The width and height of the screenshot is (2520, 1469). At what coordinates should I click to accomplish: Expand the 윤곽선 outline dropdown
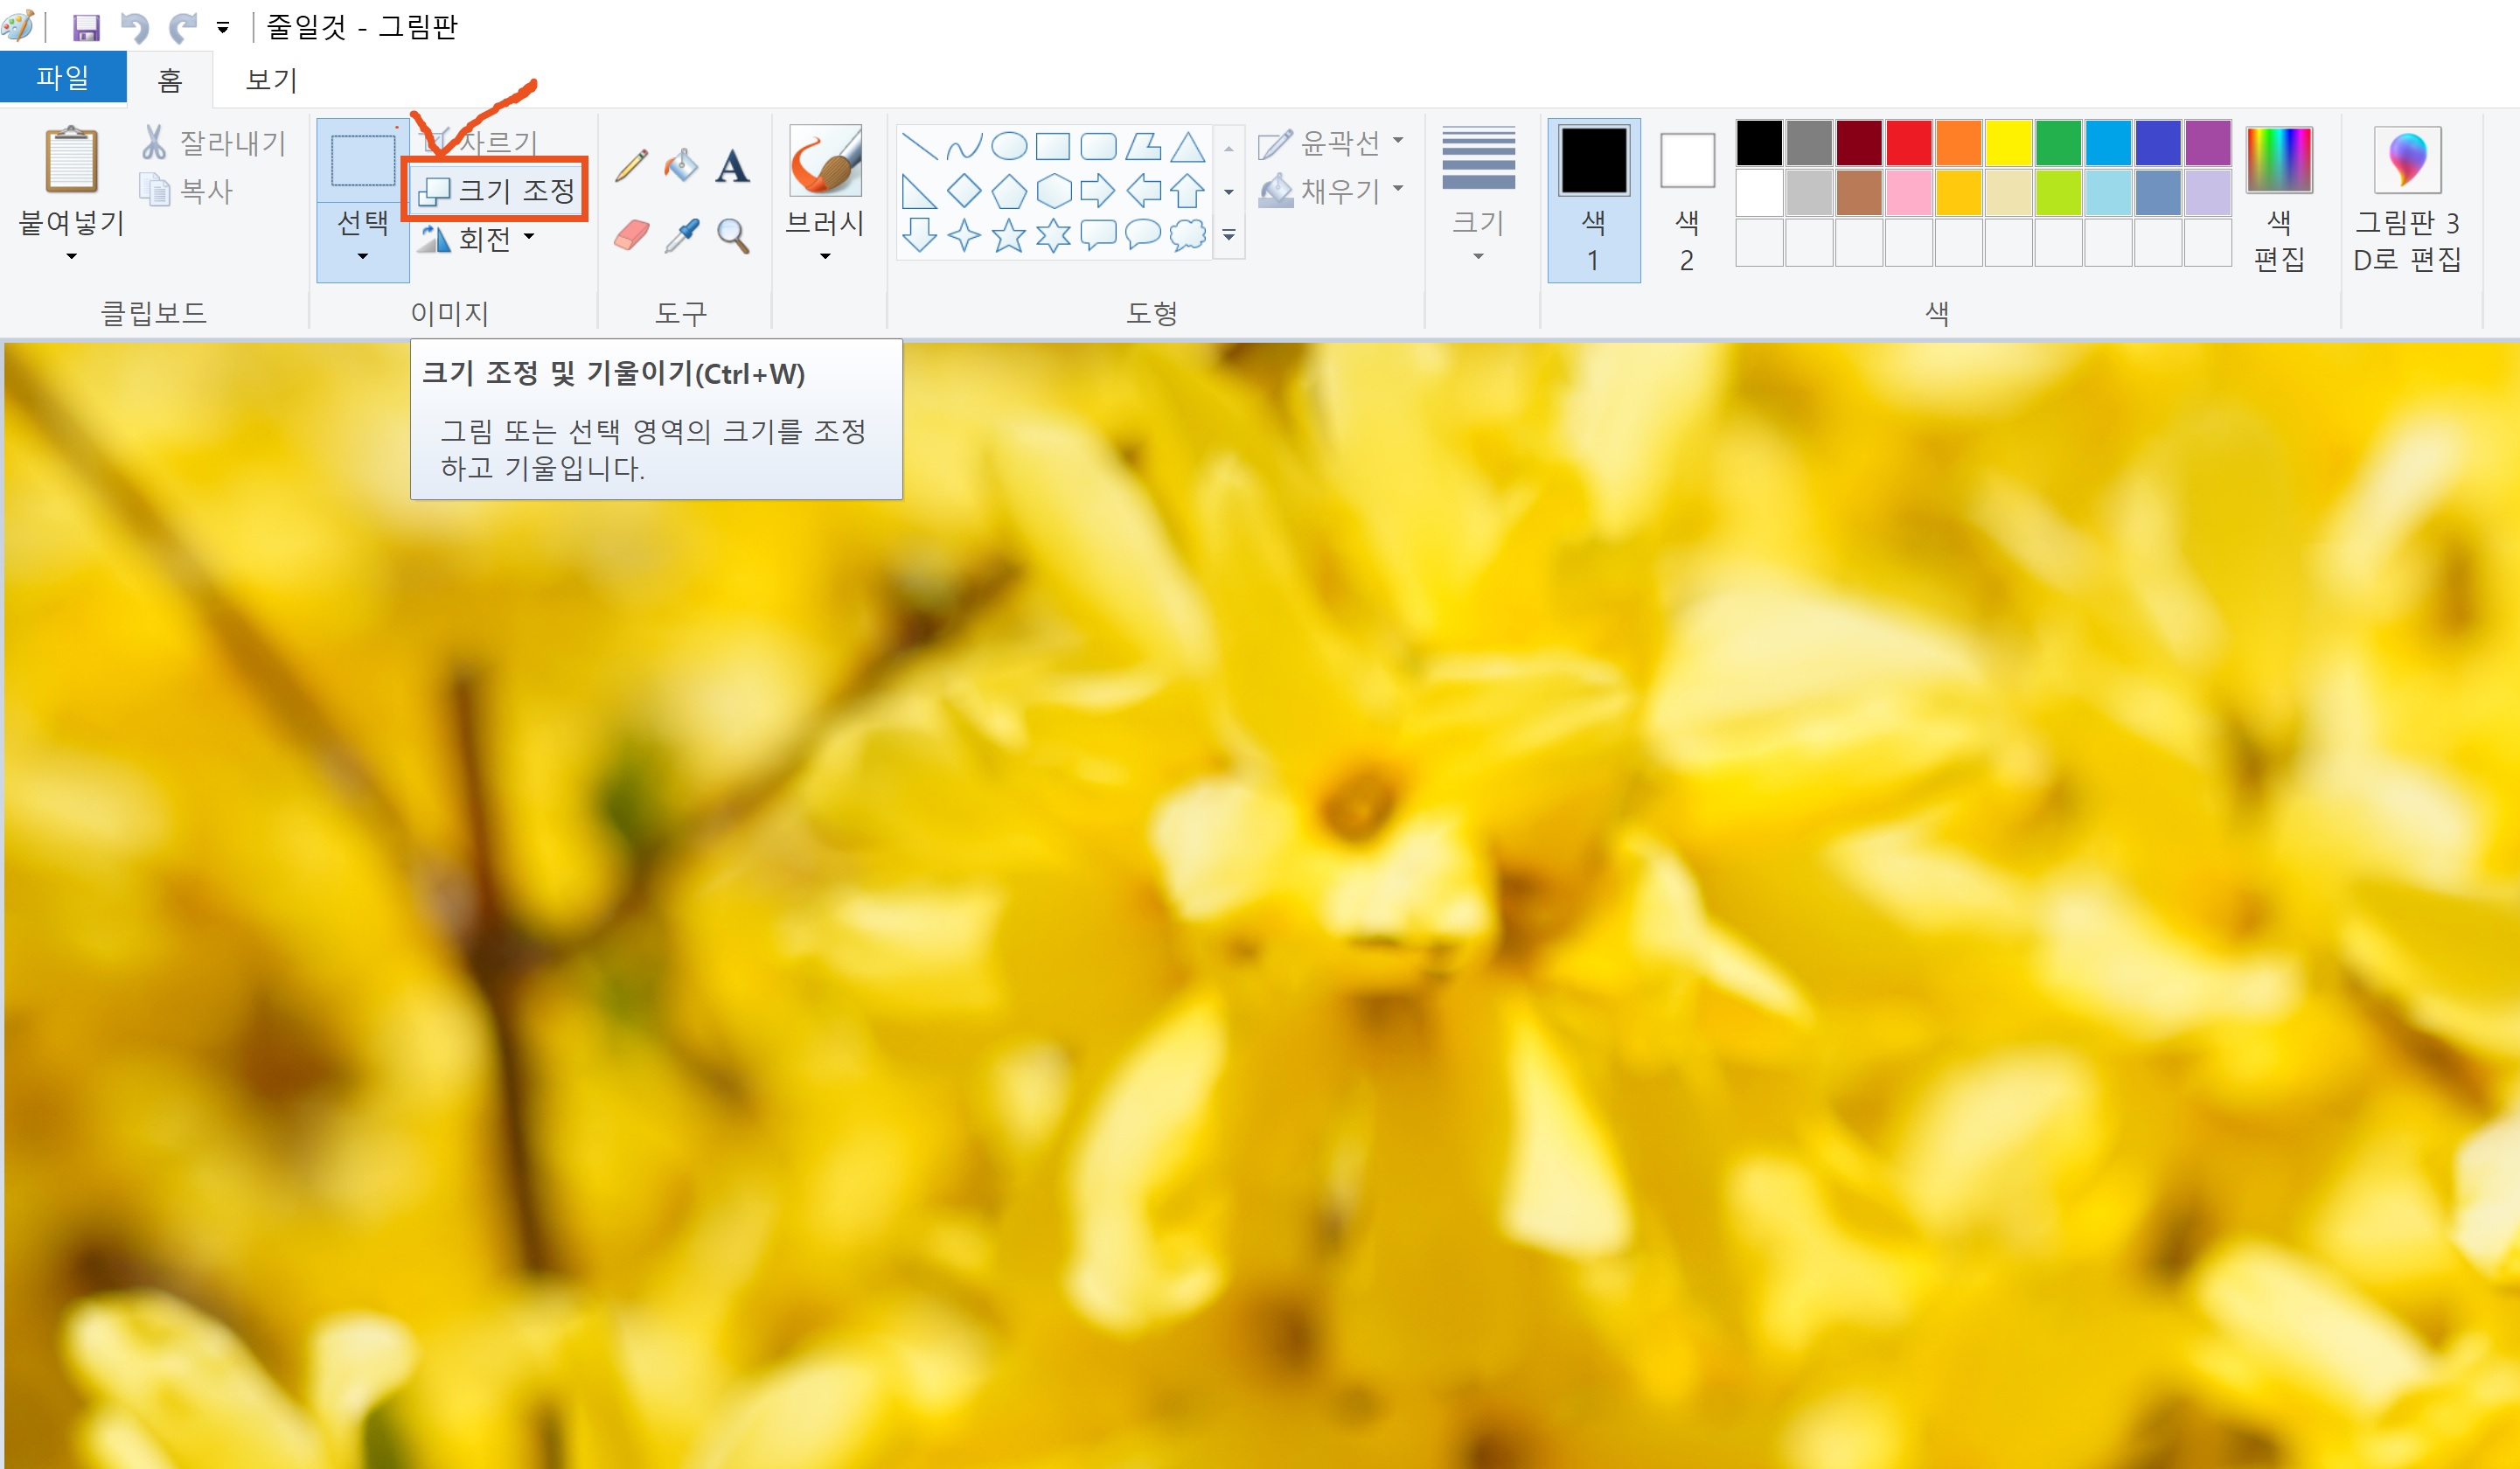1397,141
